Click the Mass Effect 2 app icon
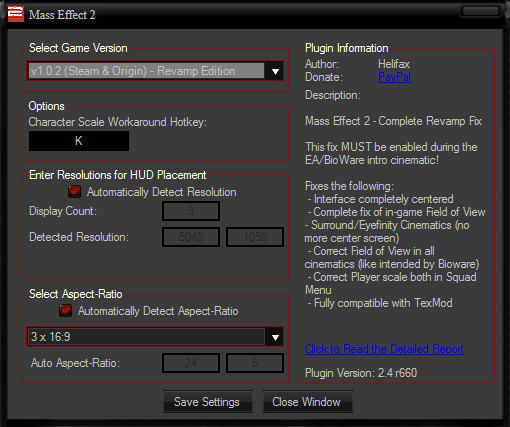Image resolution: width=510 pixels, height=427 pixels. (16, 14)
